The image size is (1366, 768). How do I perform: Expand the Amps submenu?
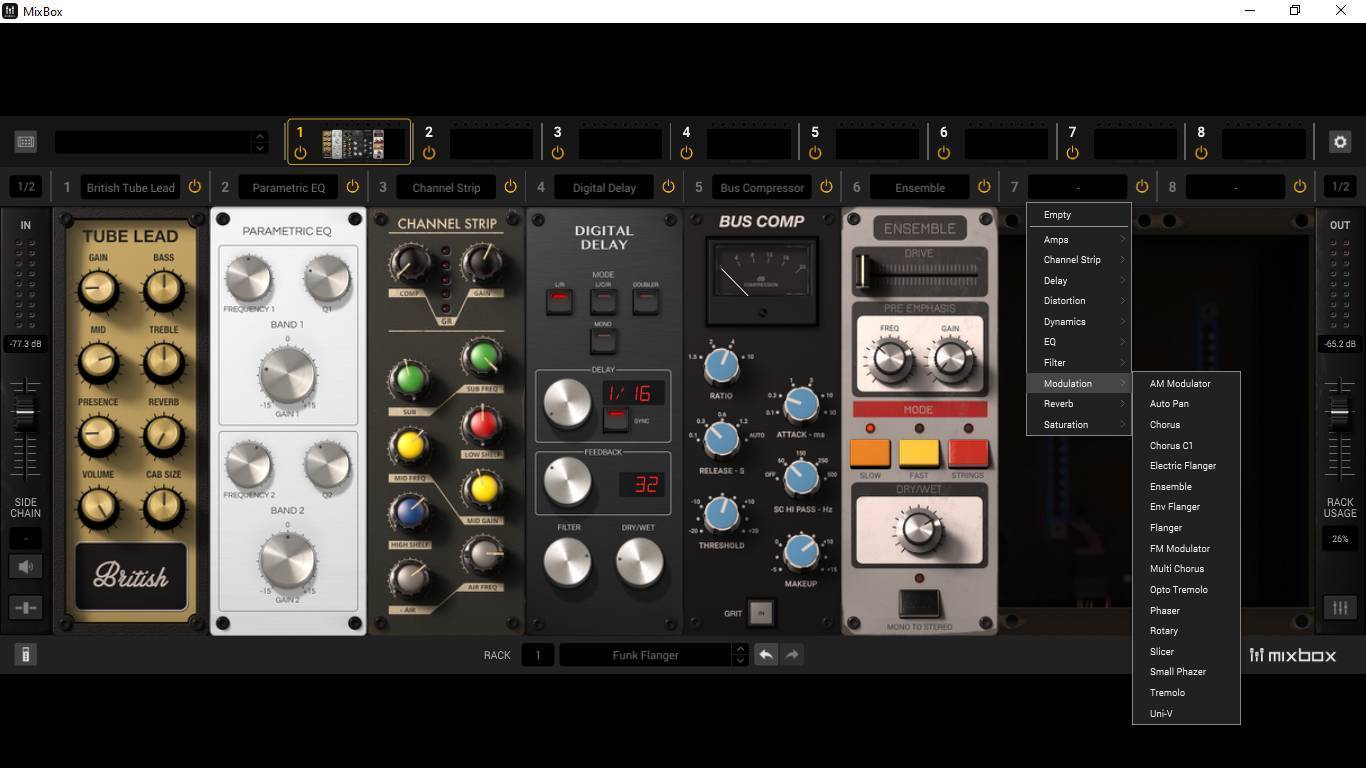click(x=1079, y=240)
